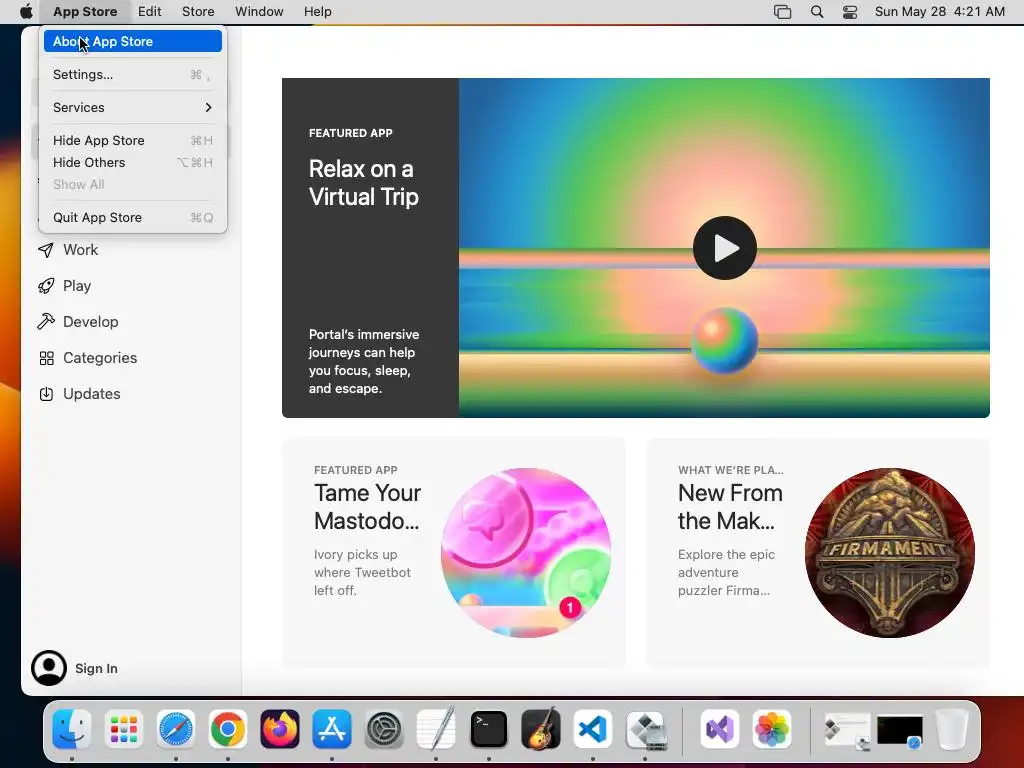Click the Ivory app round artwork
This screenshot has width=1024, height=768.
point(526,552)
